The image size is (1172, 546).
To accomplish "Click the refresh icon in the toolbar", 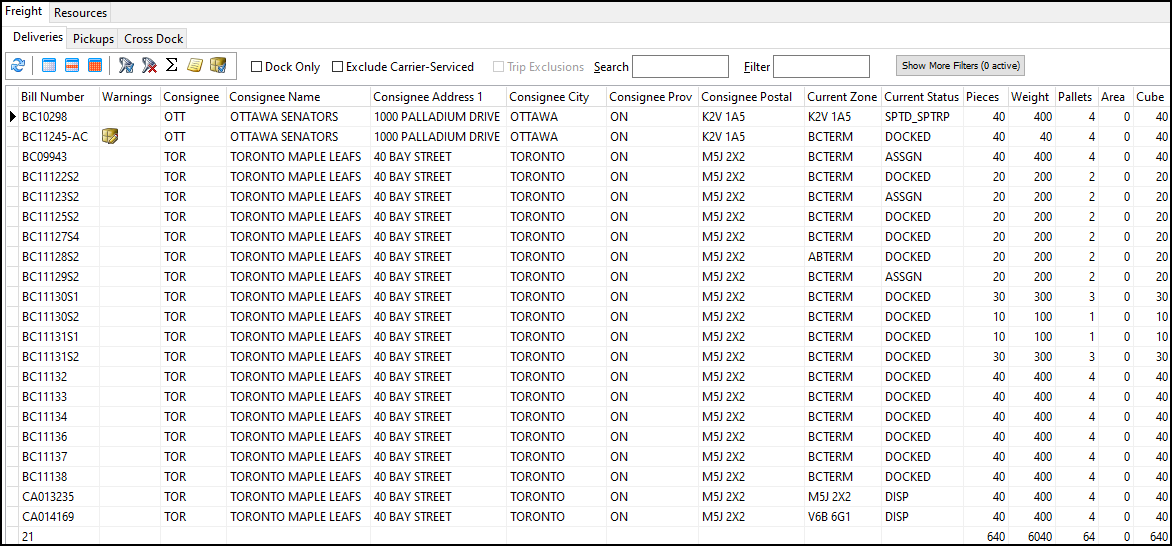I will [x=18, y=66].
